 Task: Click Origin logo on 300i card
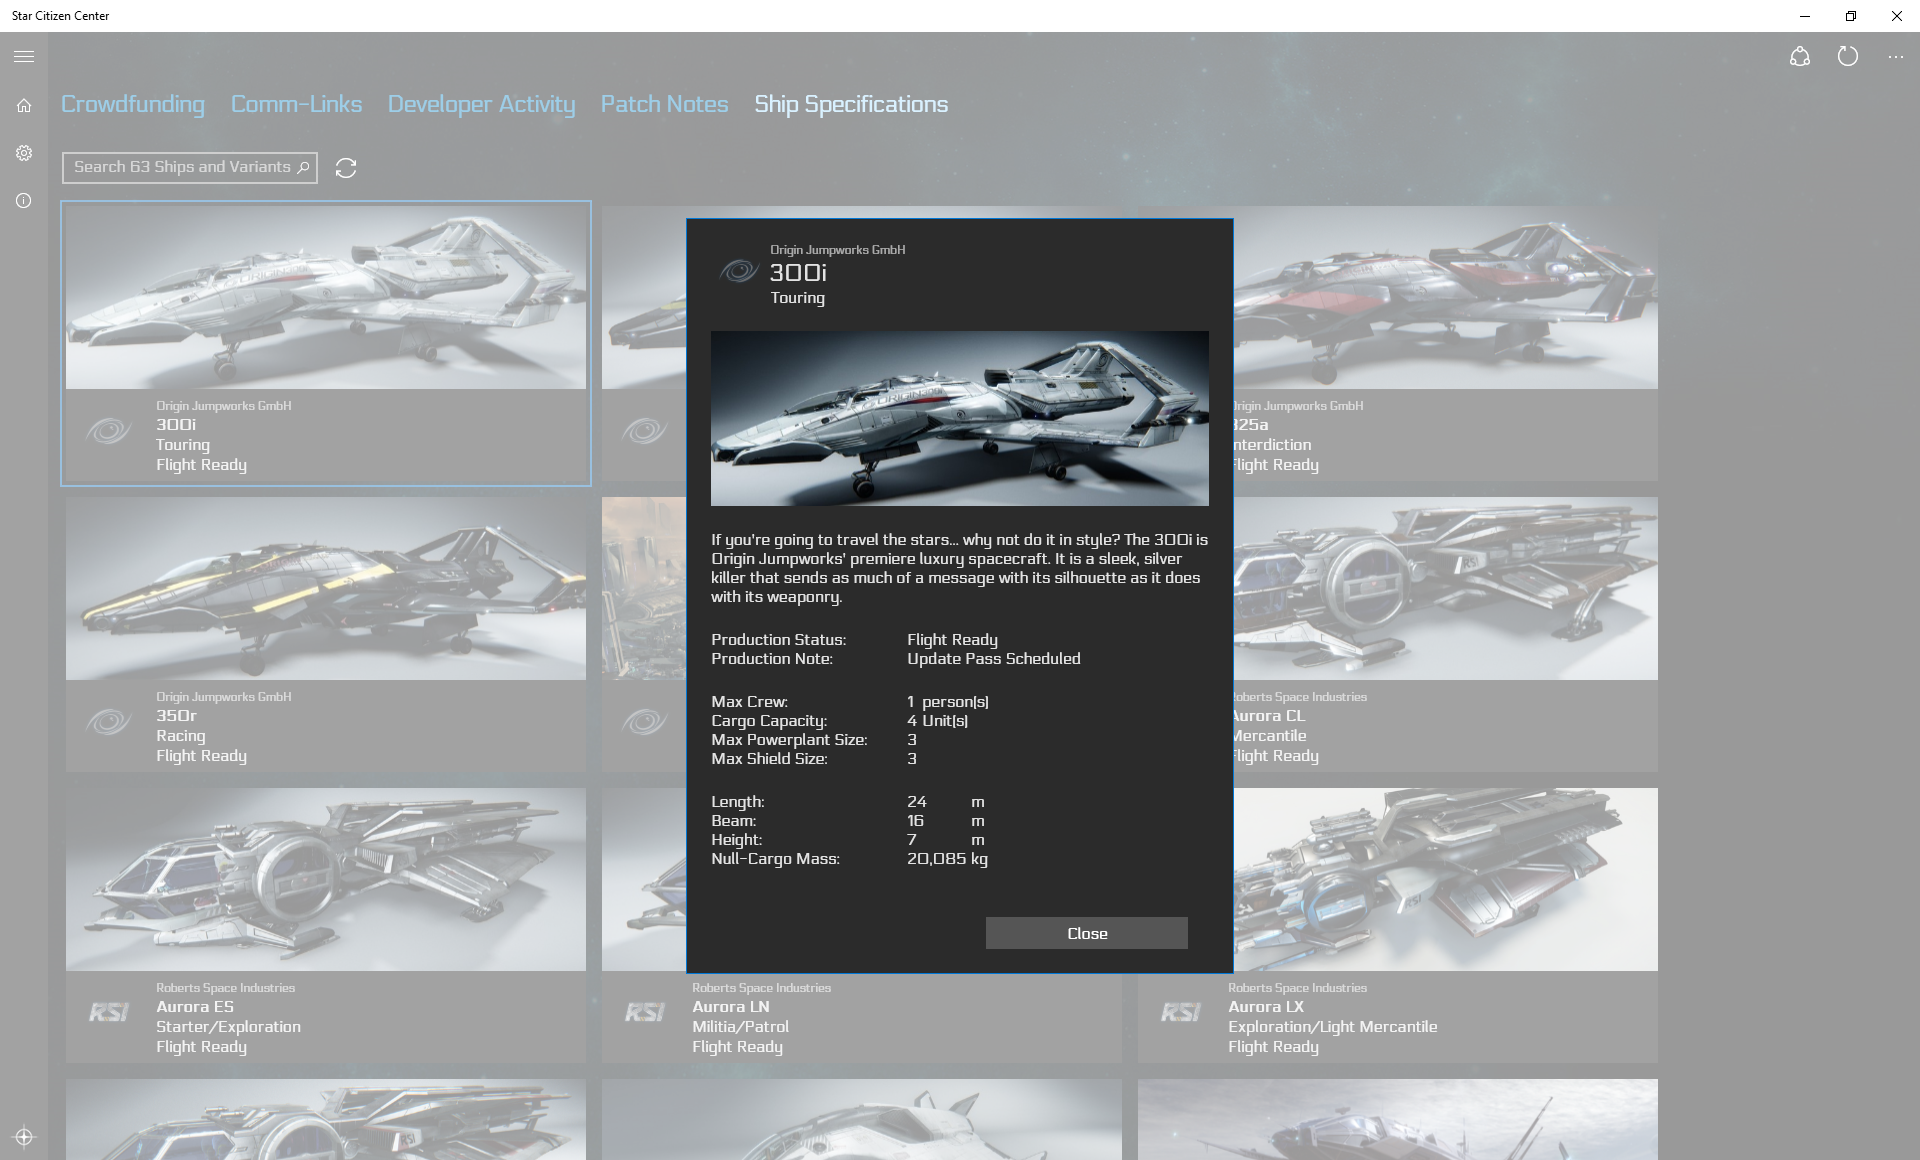coord(109,431)
